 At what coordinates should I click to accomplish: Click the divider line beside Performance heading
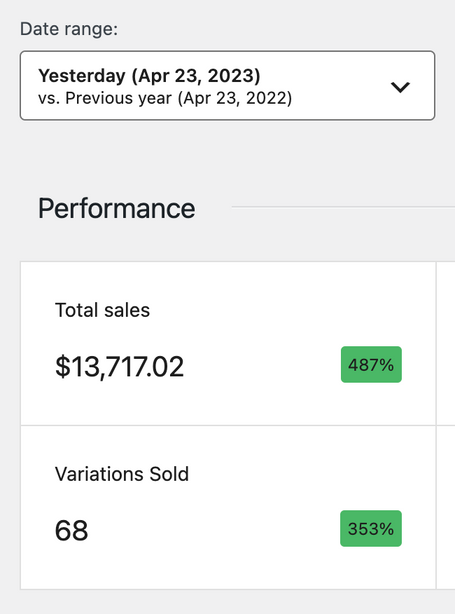343,207
